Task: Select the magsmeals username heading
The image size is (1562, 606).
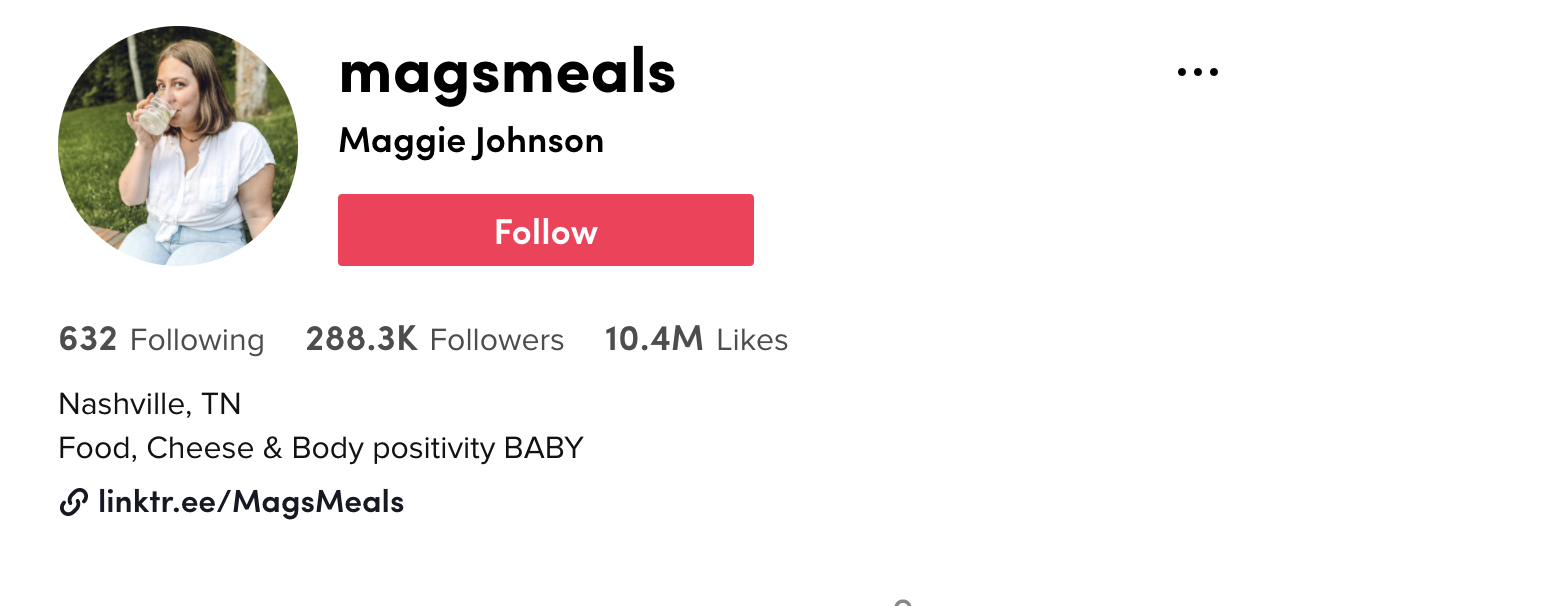Action: (508, 72)
